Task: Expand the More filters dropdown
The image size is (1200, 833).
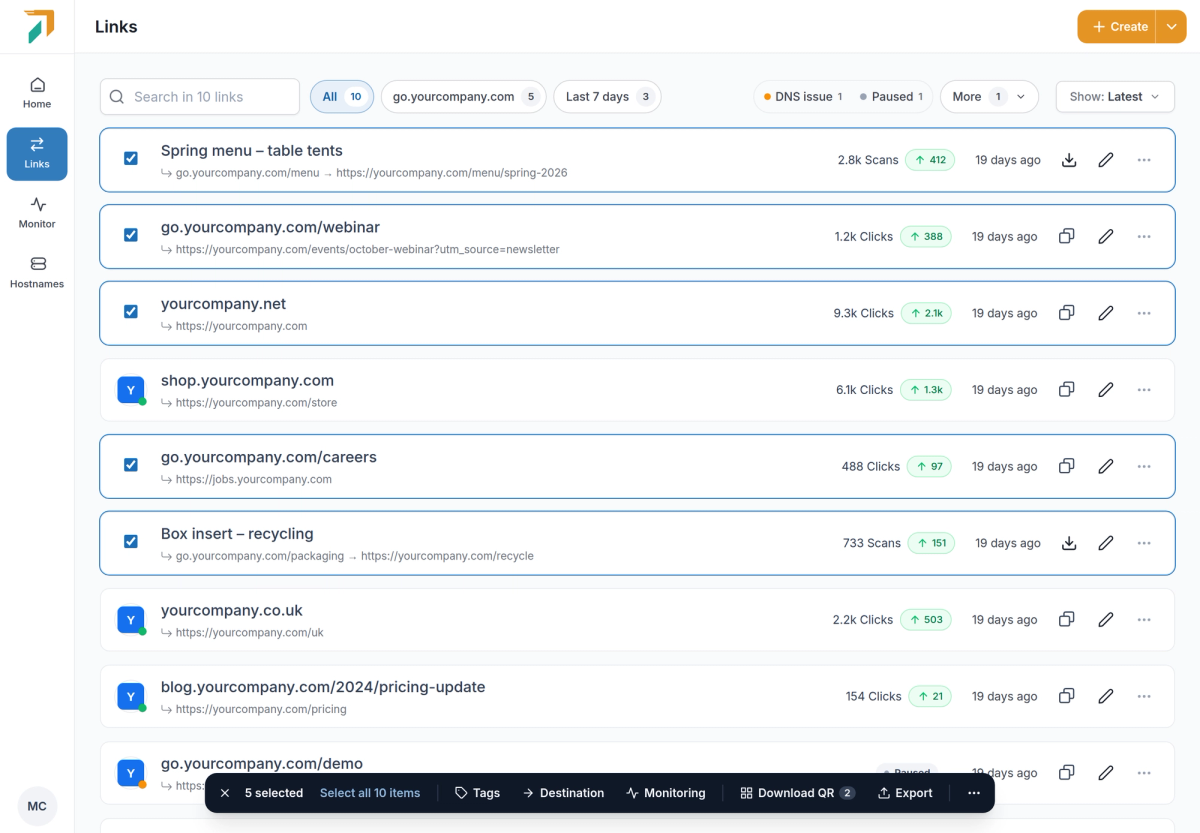Action: click(989, 97)
